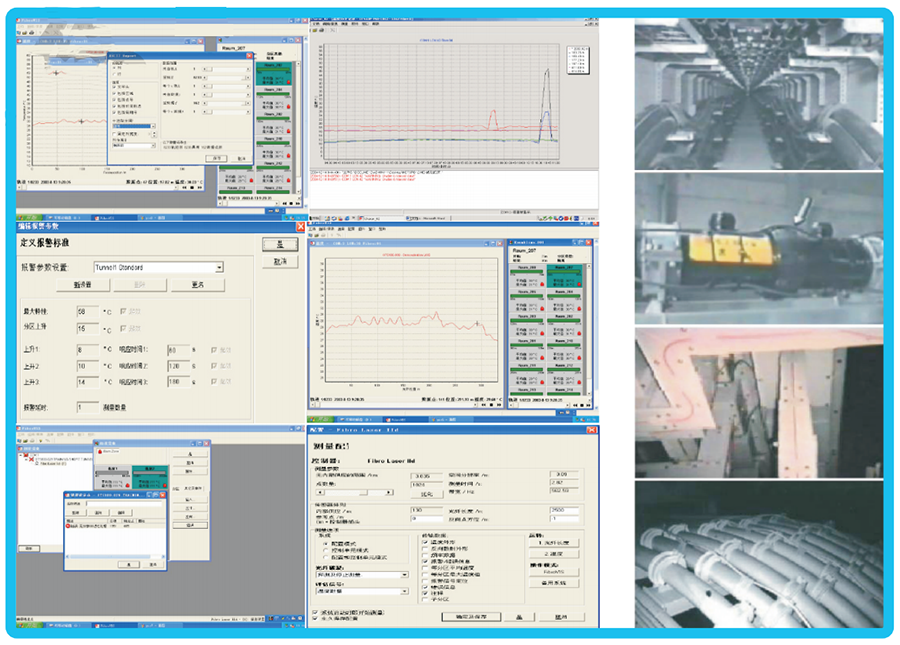Click 取消 in the alarm parameters dialog
900x645 pixels.
click(280, 262)
